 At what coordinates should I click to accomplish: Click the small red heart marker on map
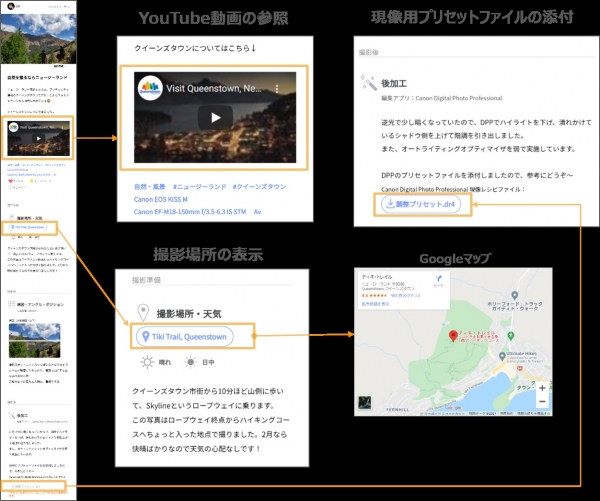tap(520, 368)
